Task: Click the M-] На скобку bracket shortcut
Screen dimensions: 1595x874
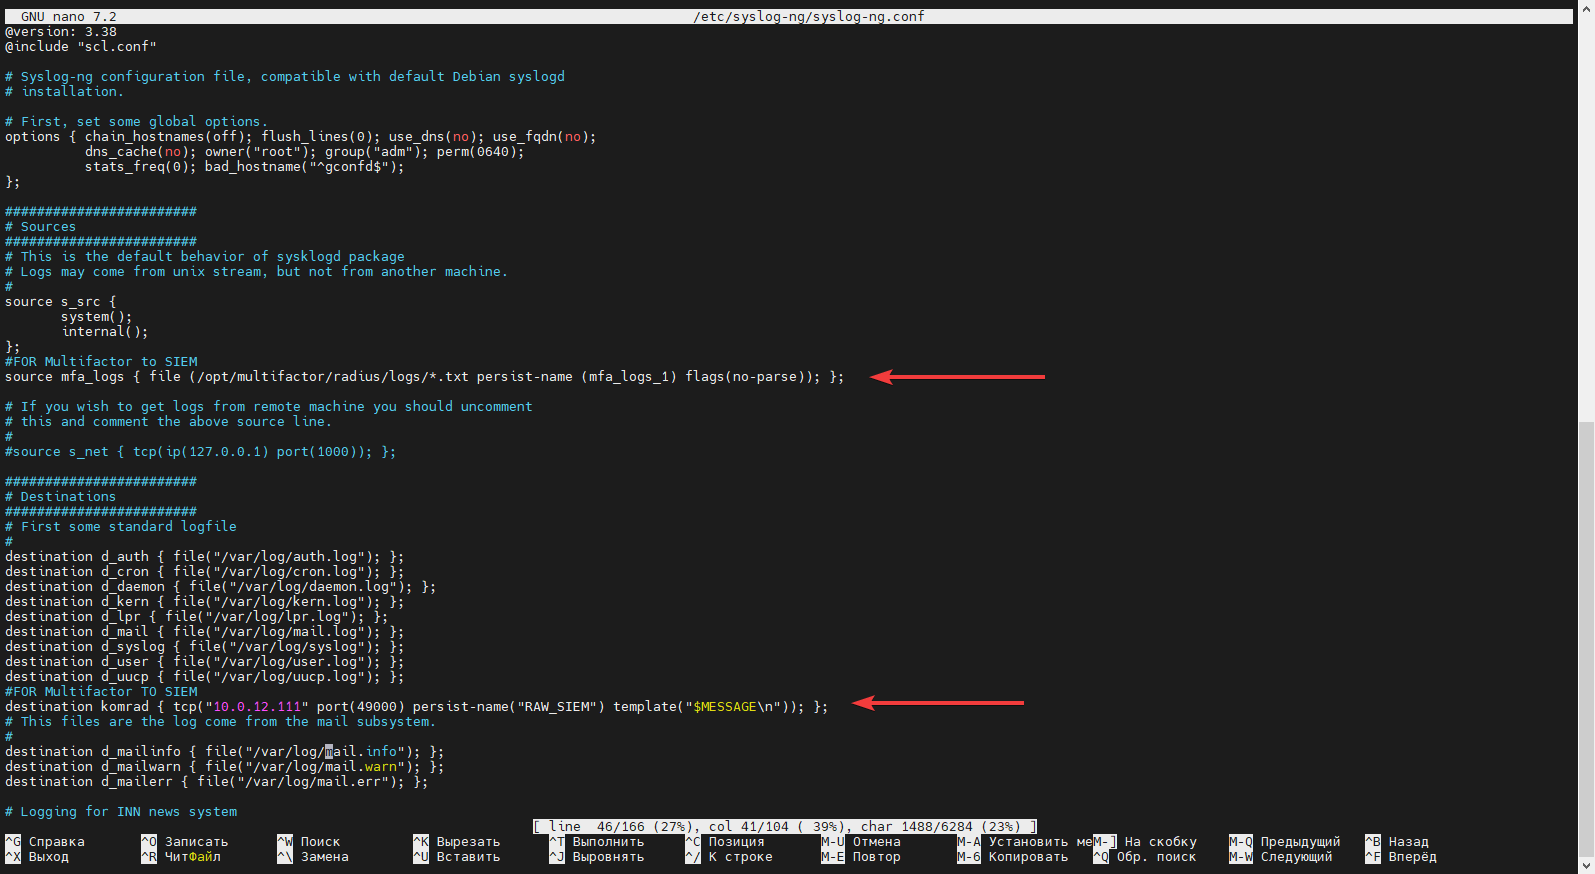Action: [1145, 842]
